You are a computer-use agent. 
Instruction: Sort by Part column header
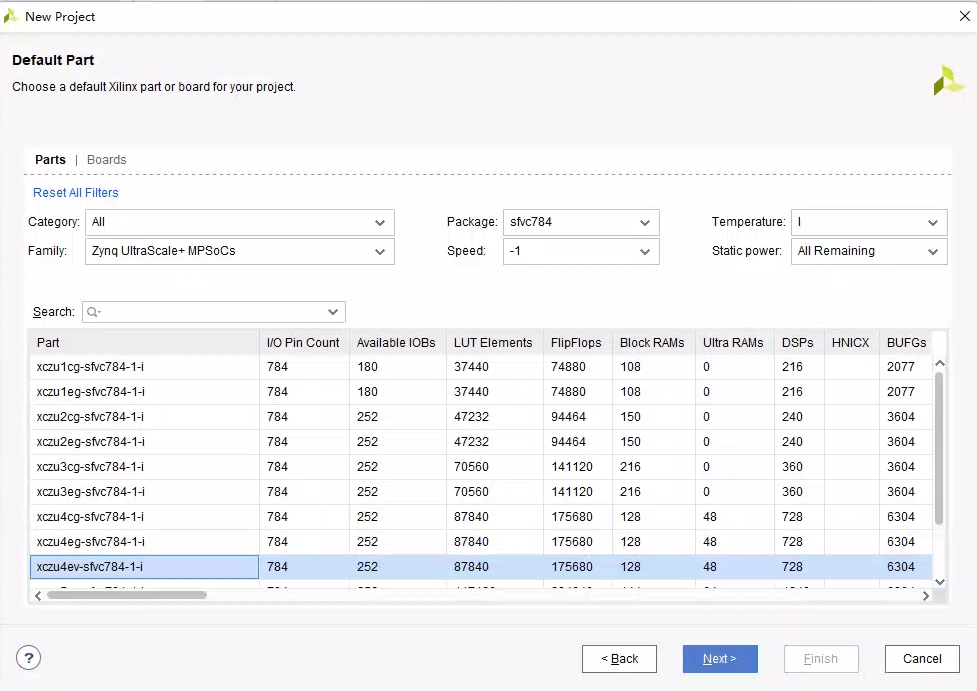(x=145, y=343)
